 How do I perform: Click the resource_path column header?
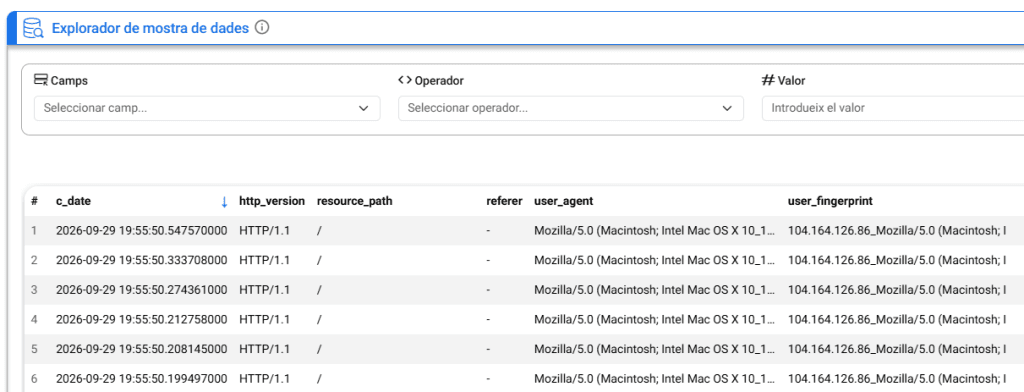(x=355, y=201)
